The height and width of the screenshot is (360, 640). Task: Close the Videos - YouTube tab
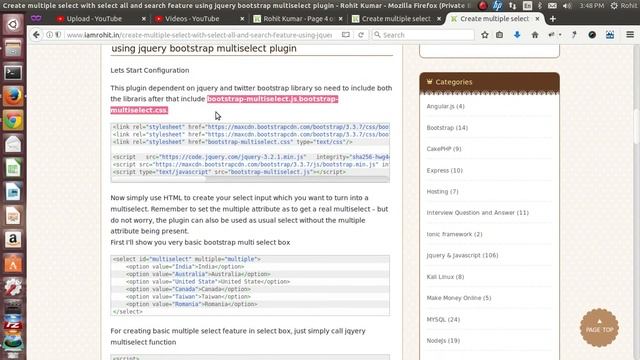click(242, 19)
